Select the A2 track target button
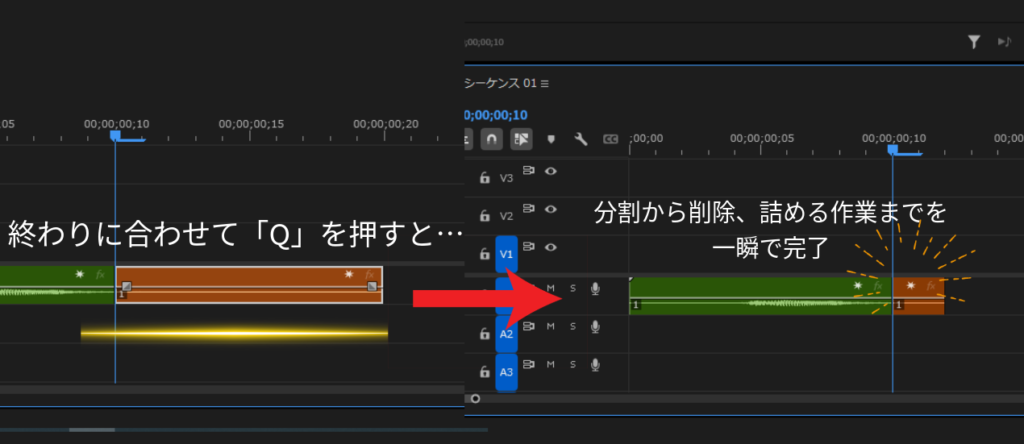This screenshot has width=1024, height=444. click(506, 333)
